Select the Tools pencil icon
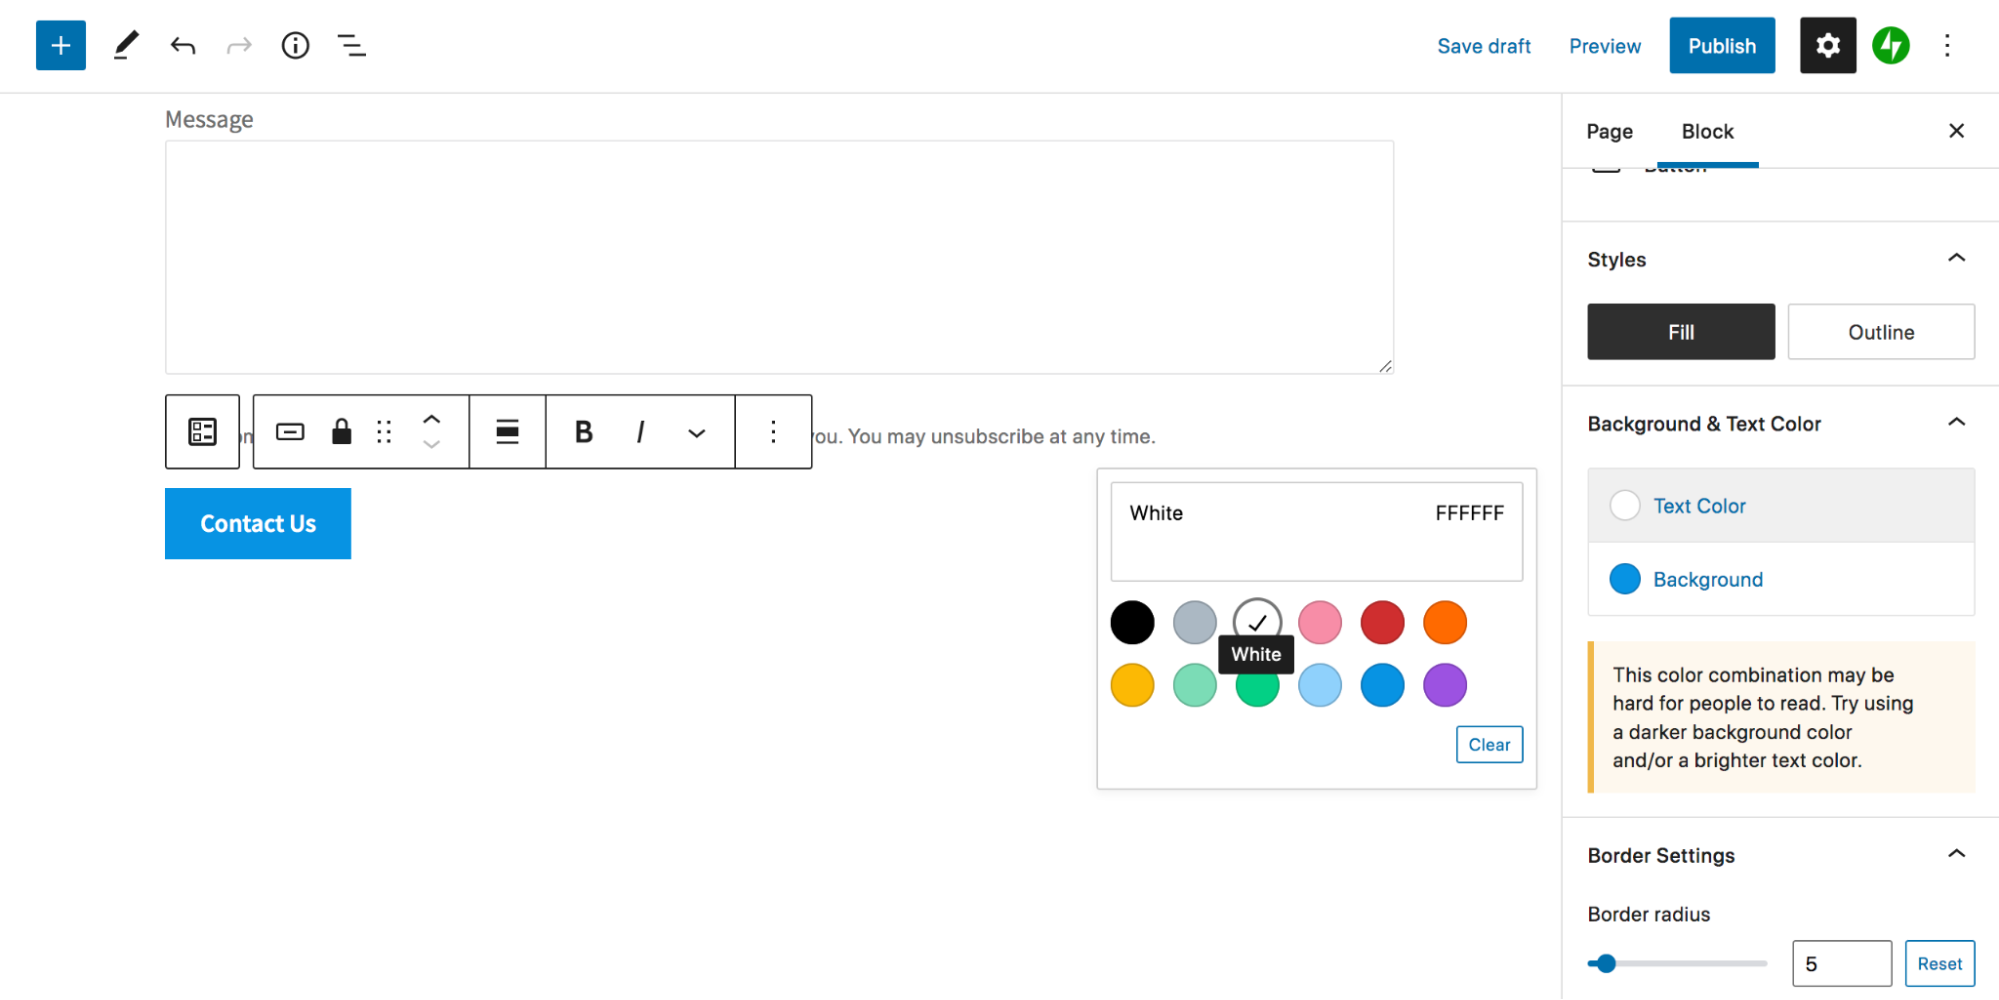The height and width of the screenshot is (1000, 1999). pyautogui.click(x=125, y=45)
